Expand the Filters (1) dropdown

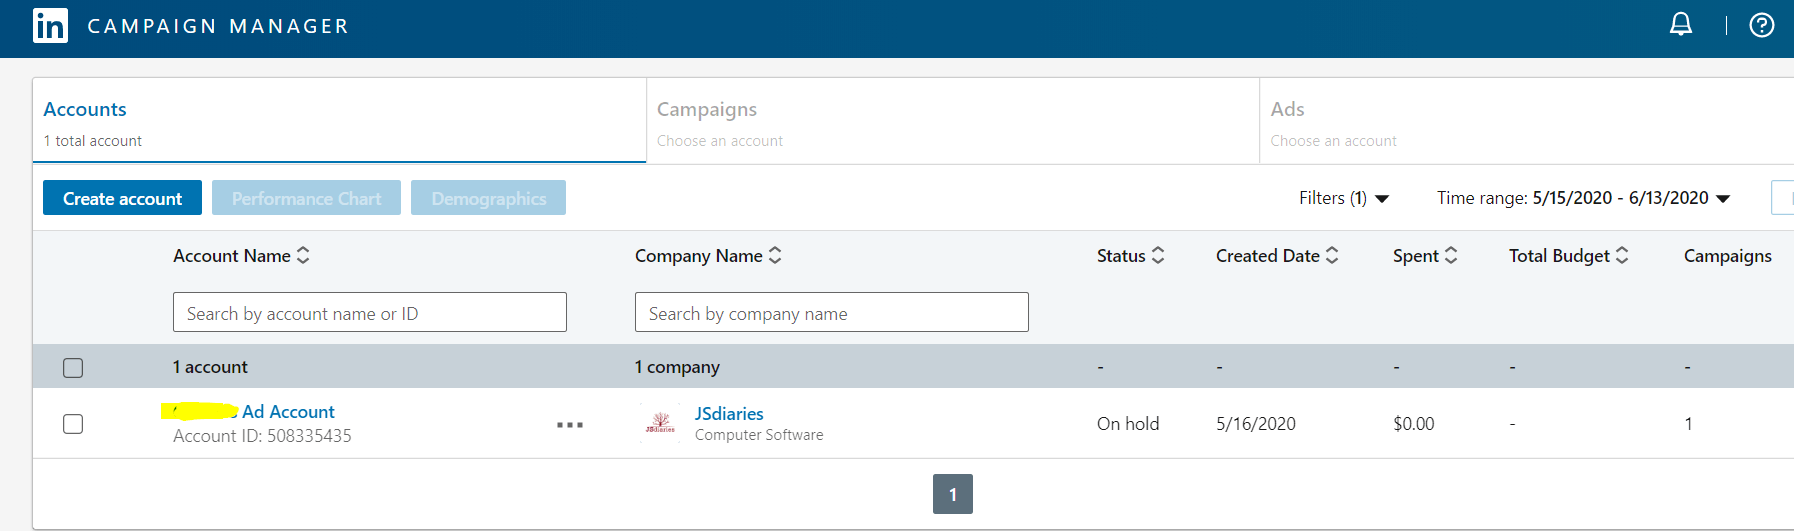(x=1343, y=198)
